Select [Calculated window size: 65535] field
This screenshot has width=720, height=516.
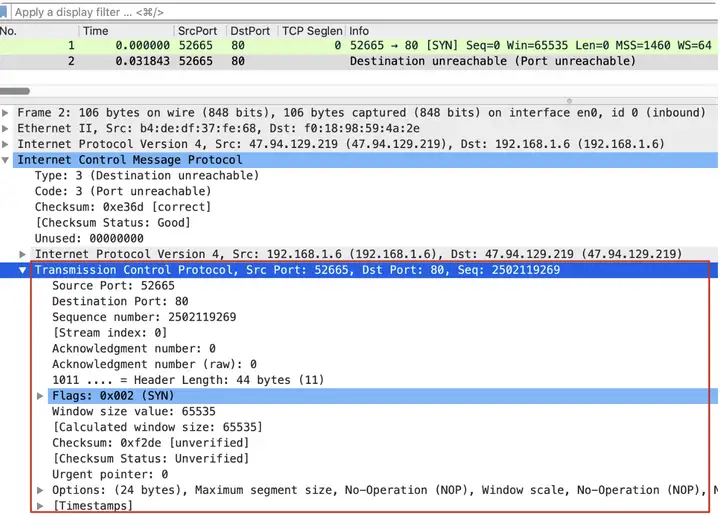pos(158,427)
